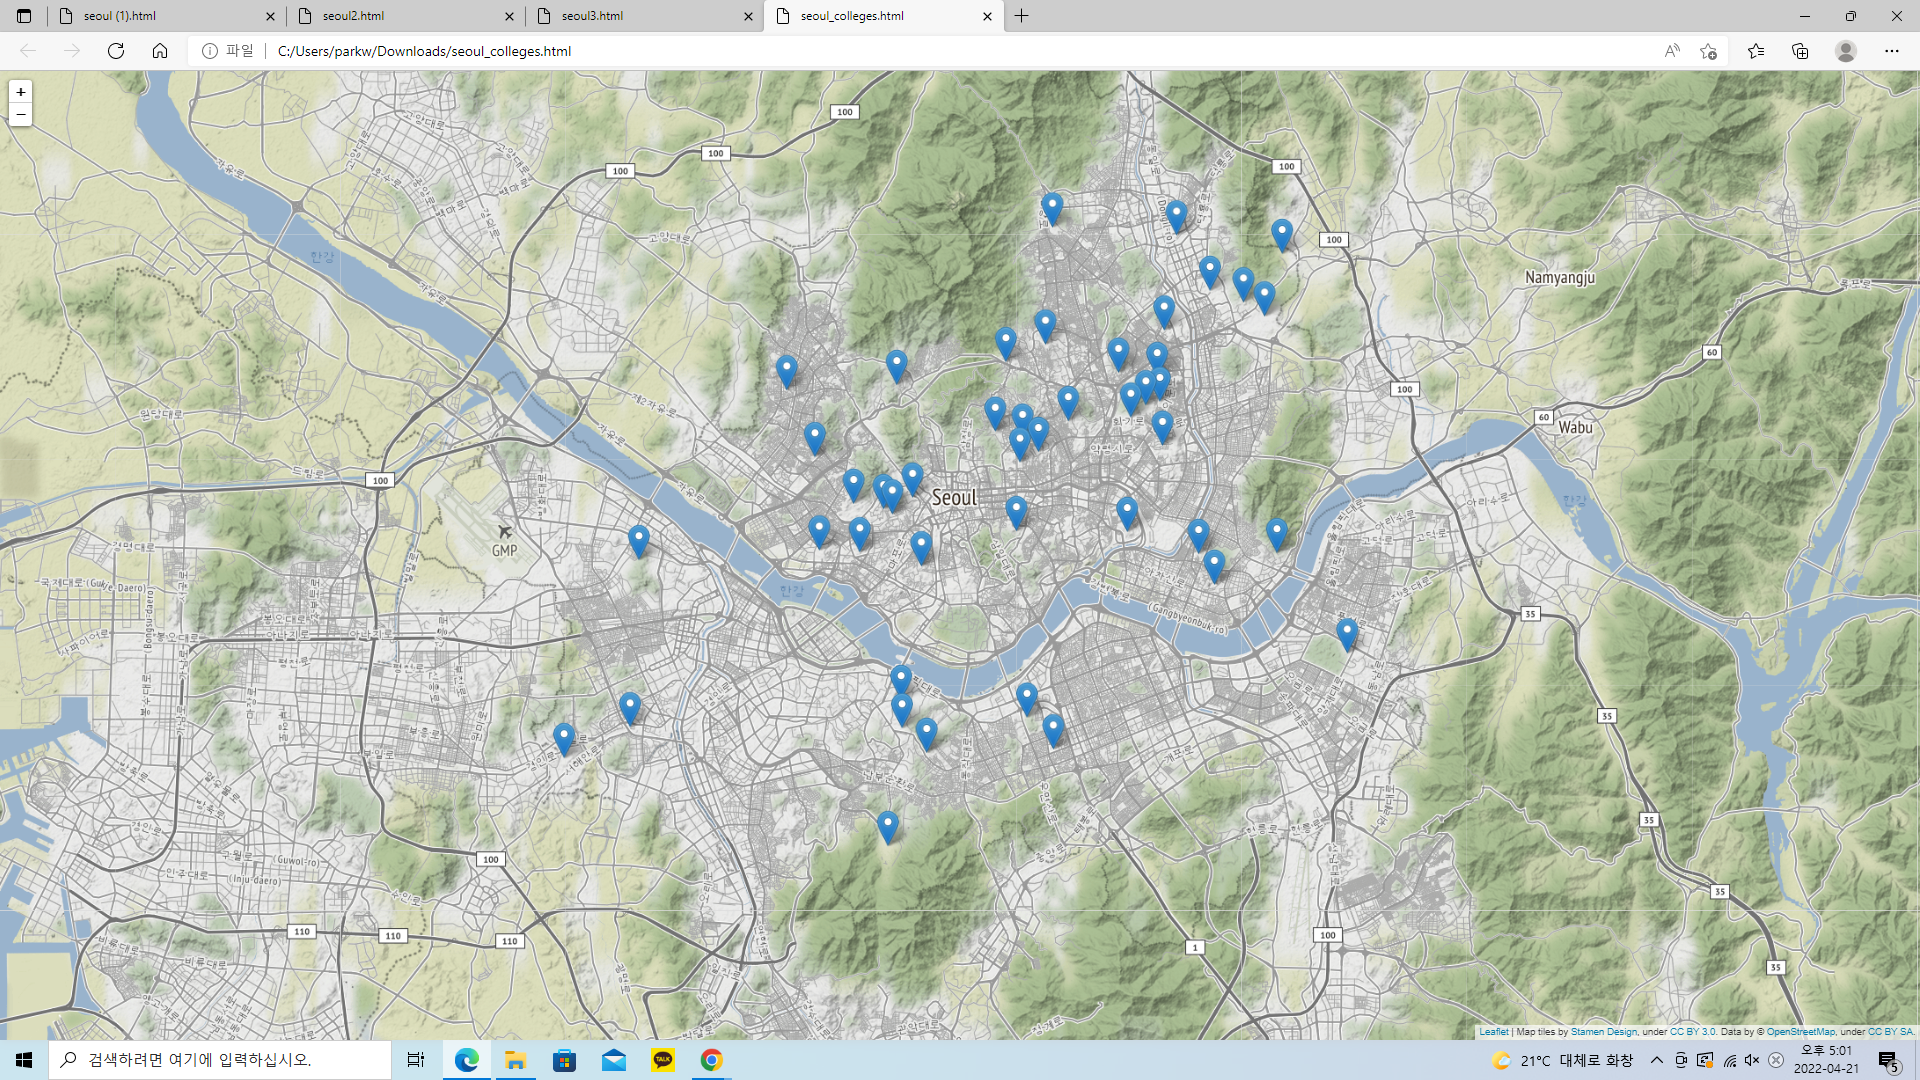The image size is (1920, 1080).
Task: Go to browser home page
Action: pos(160,51)
